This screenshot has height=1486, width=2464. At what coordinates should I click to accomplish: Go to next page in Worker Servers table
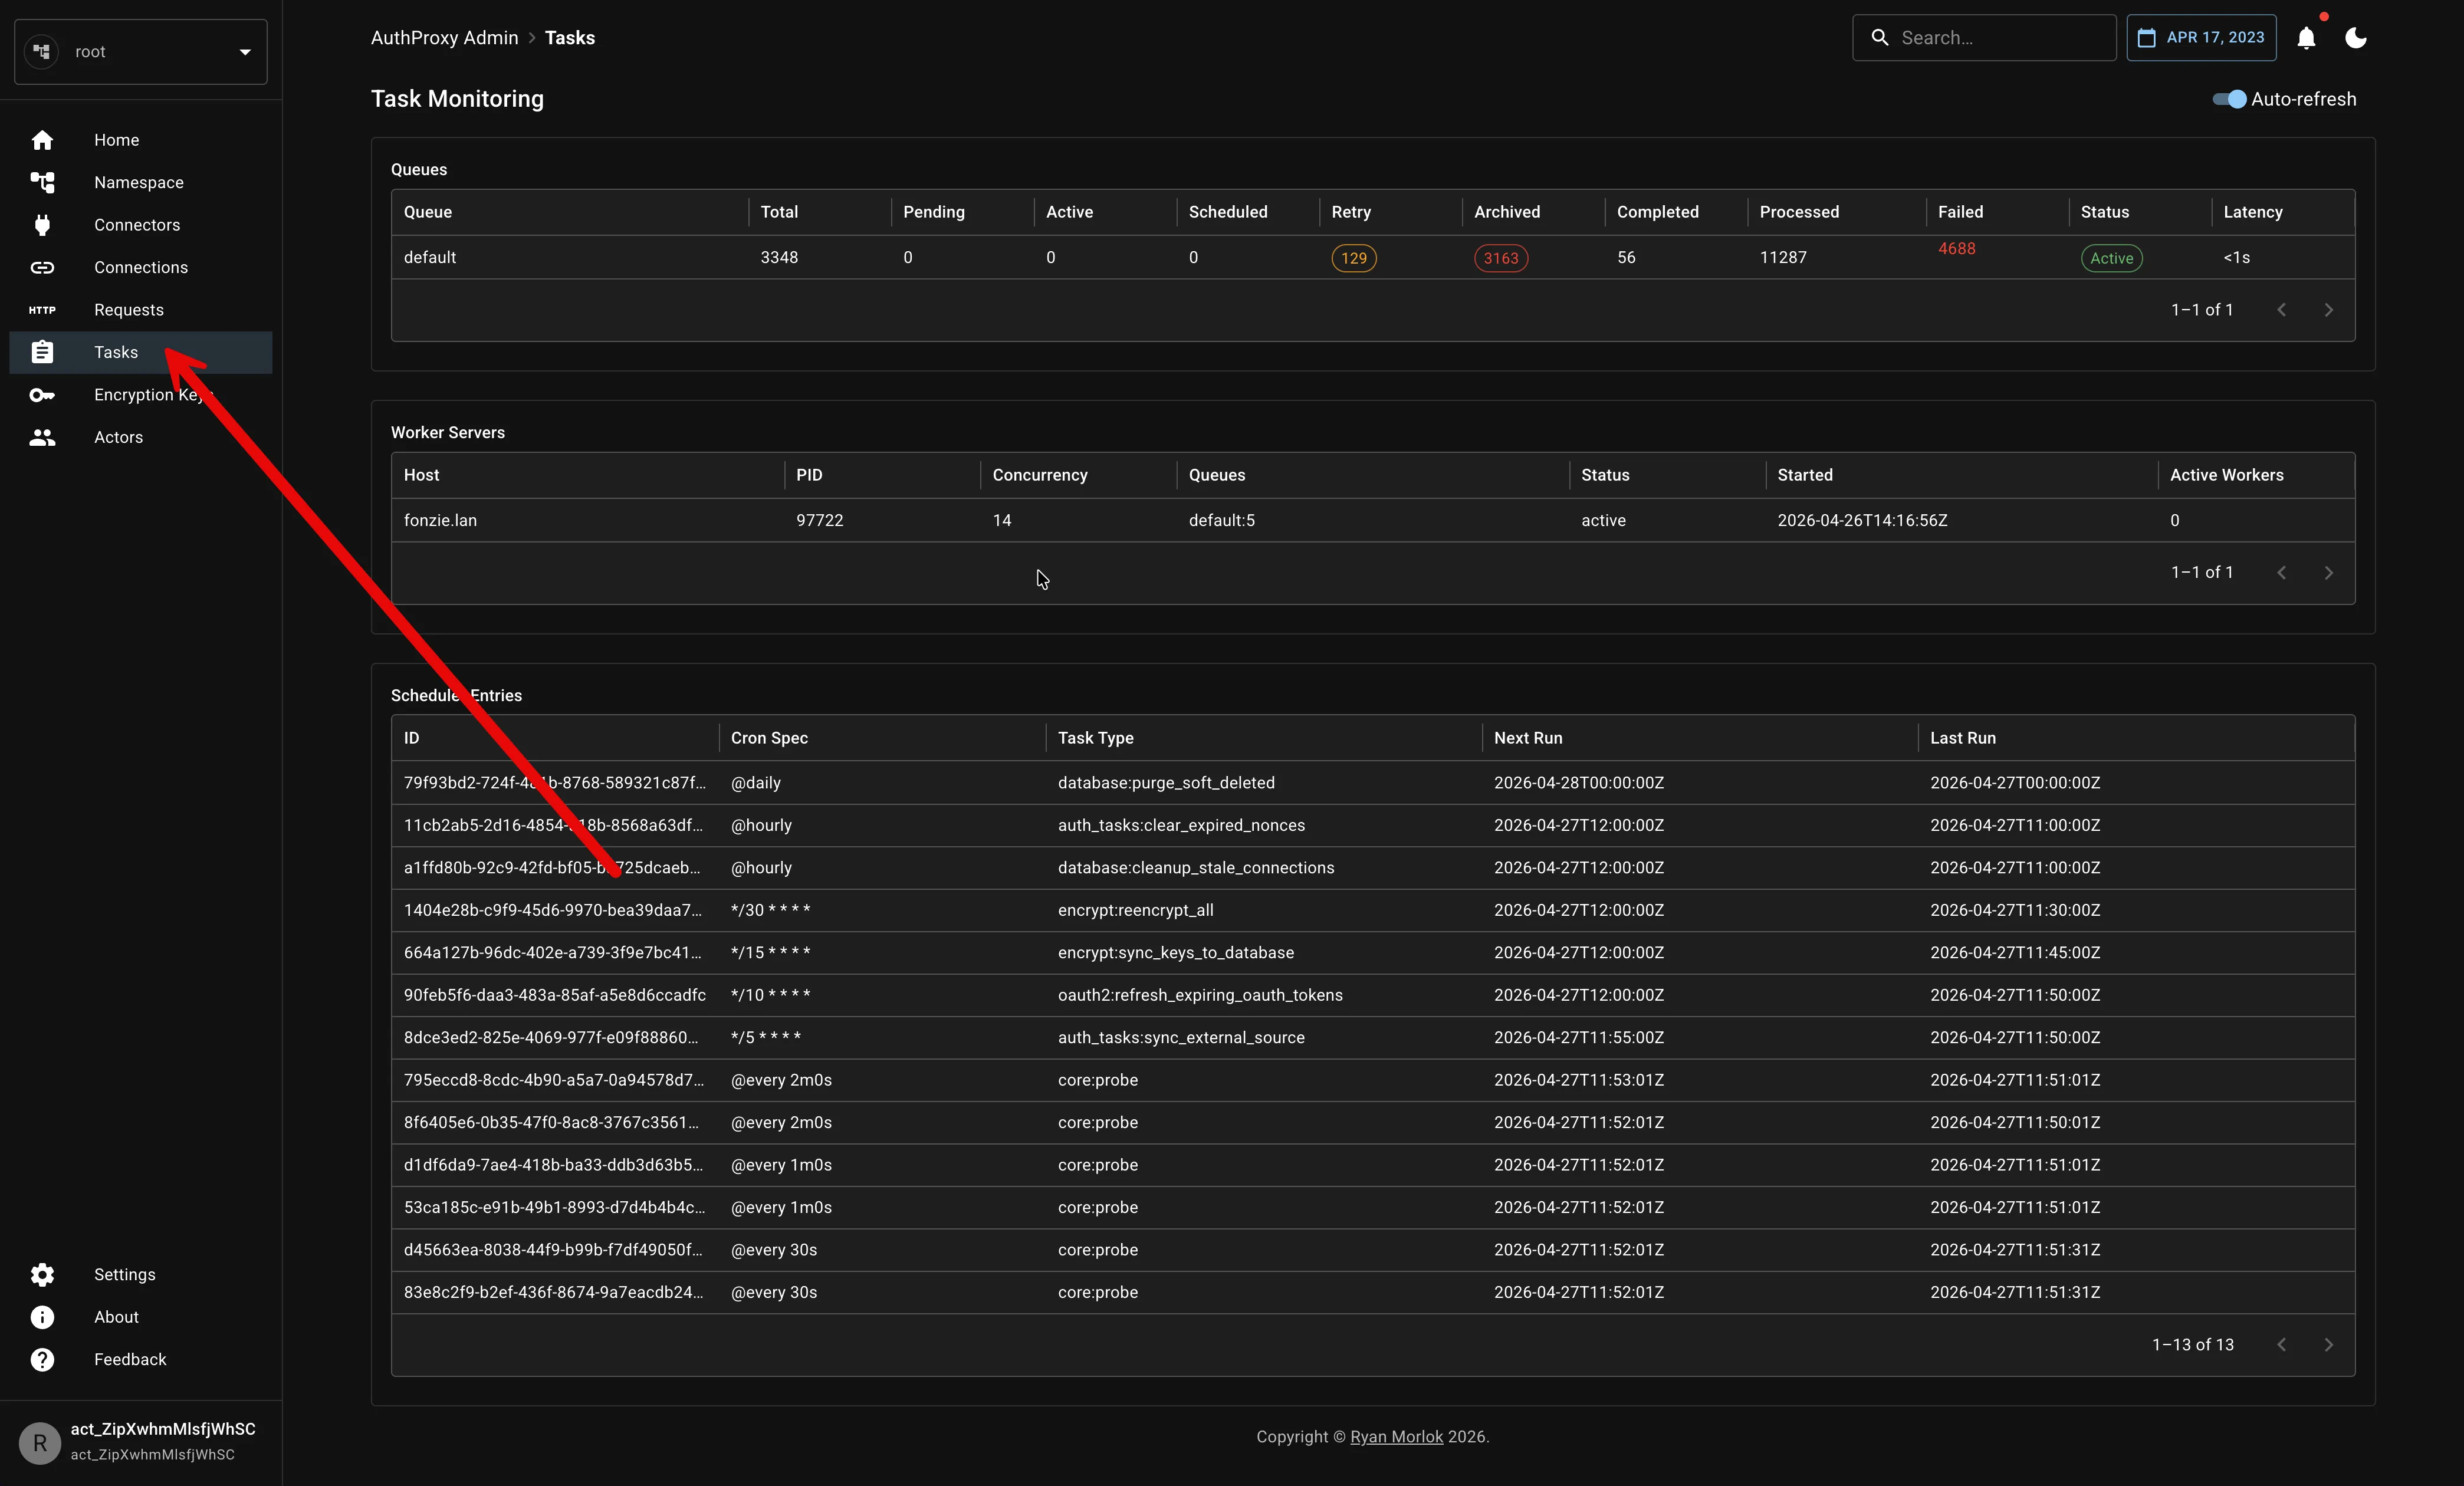[2328, 573]
